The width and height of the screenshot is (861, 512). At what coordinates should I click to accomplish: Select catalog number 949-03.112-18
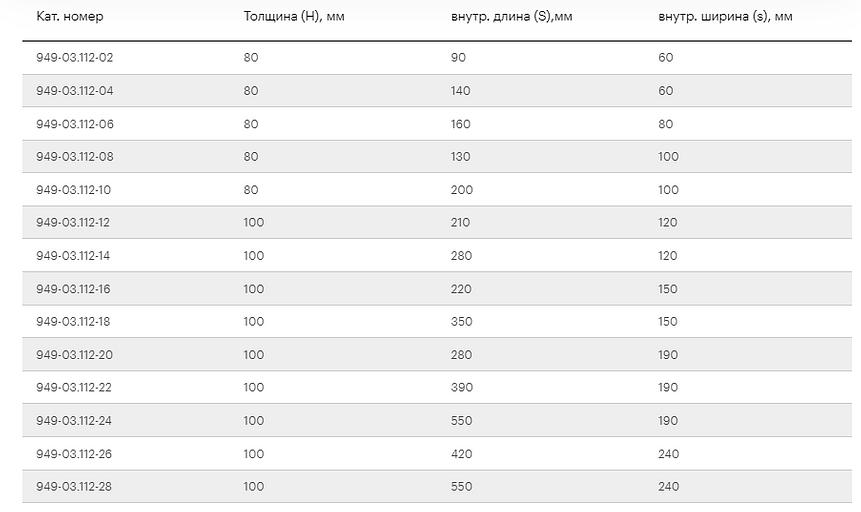[x=74, y=322]
